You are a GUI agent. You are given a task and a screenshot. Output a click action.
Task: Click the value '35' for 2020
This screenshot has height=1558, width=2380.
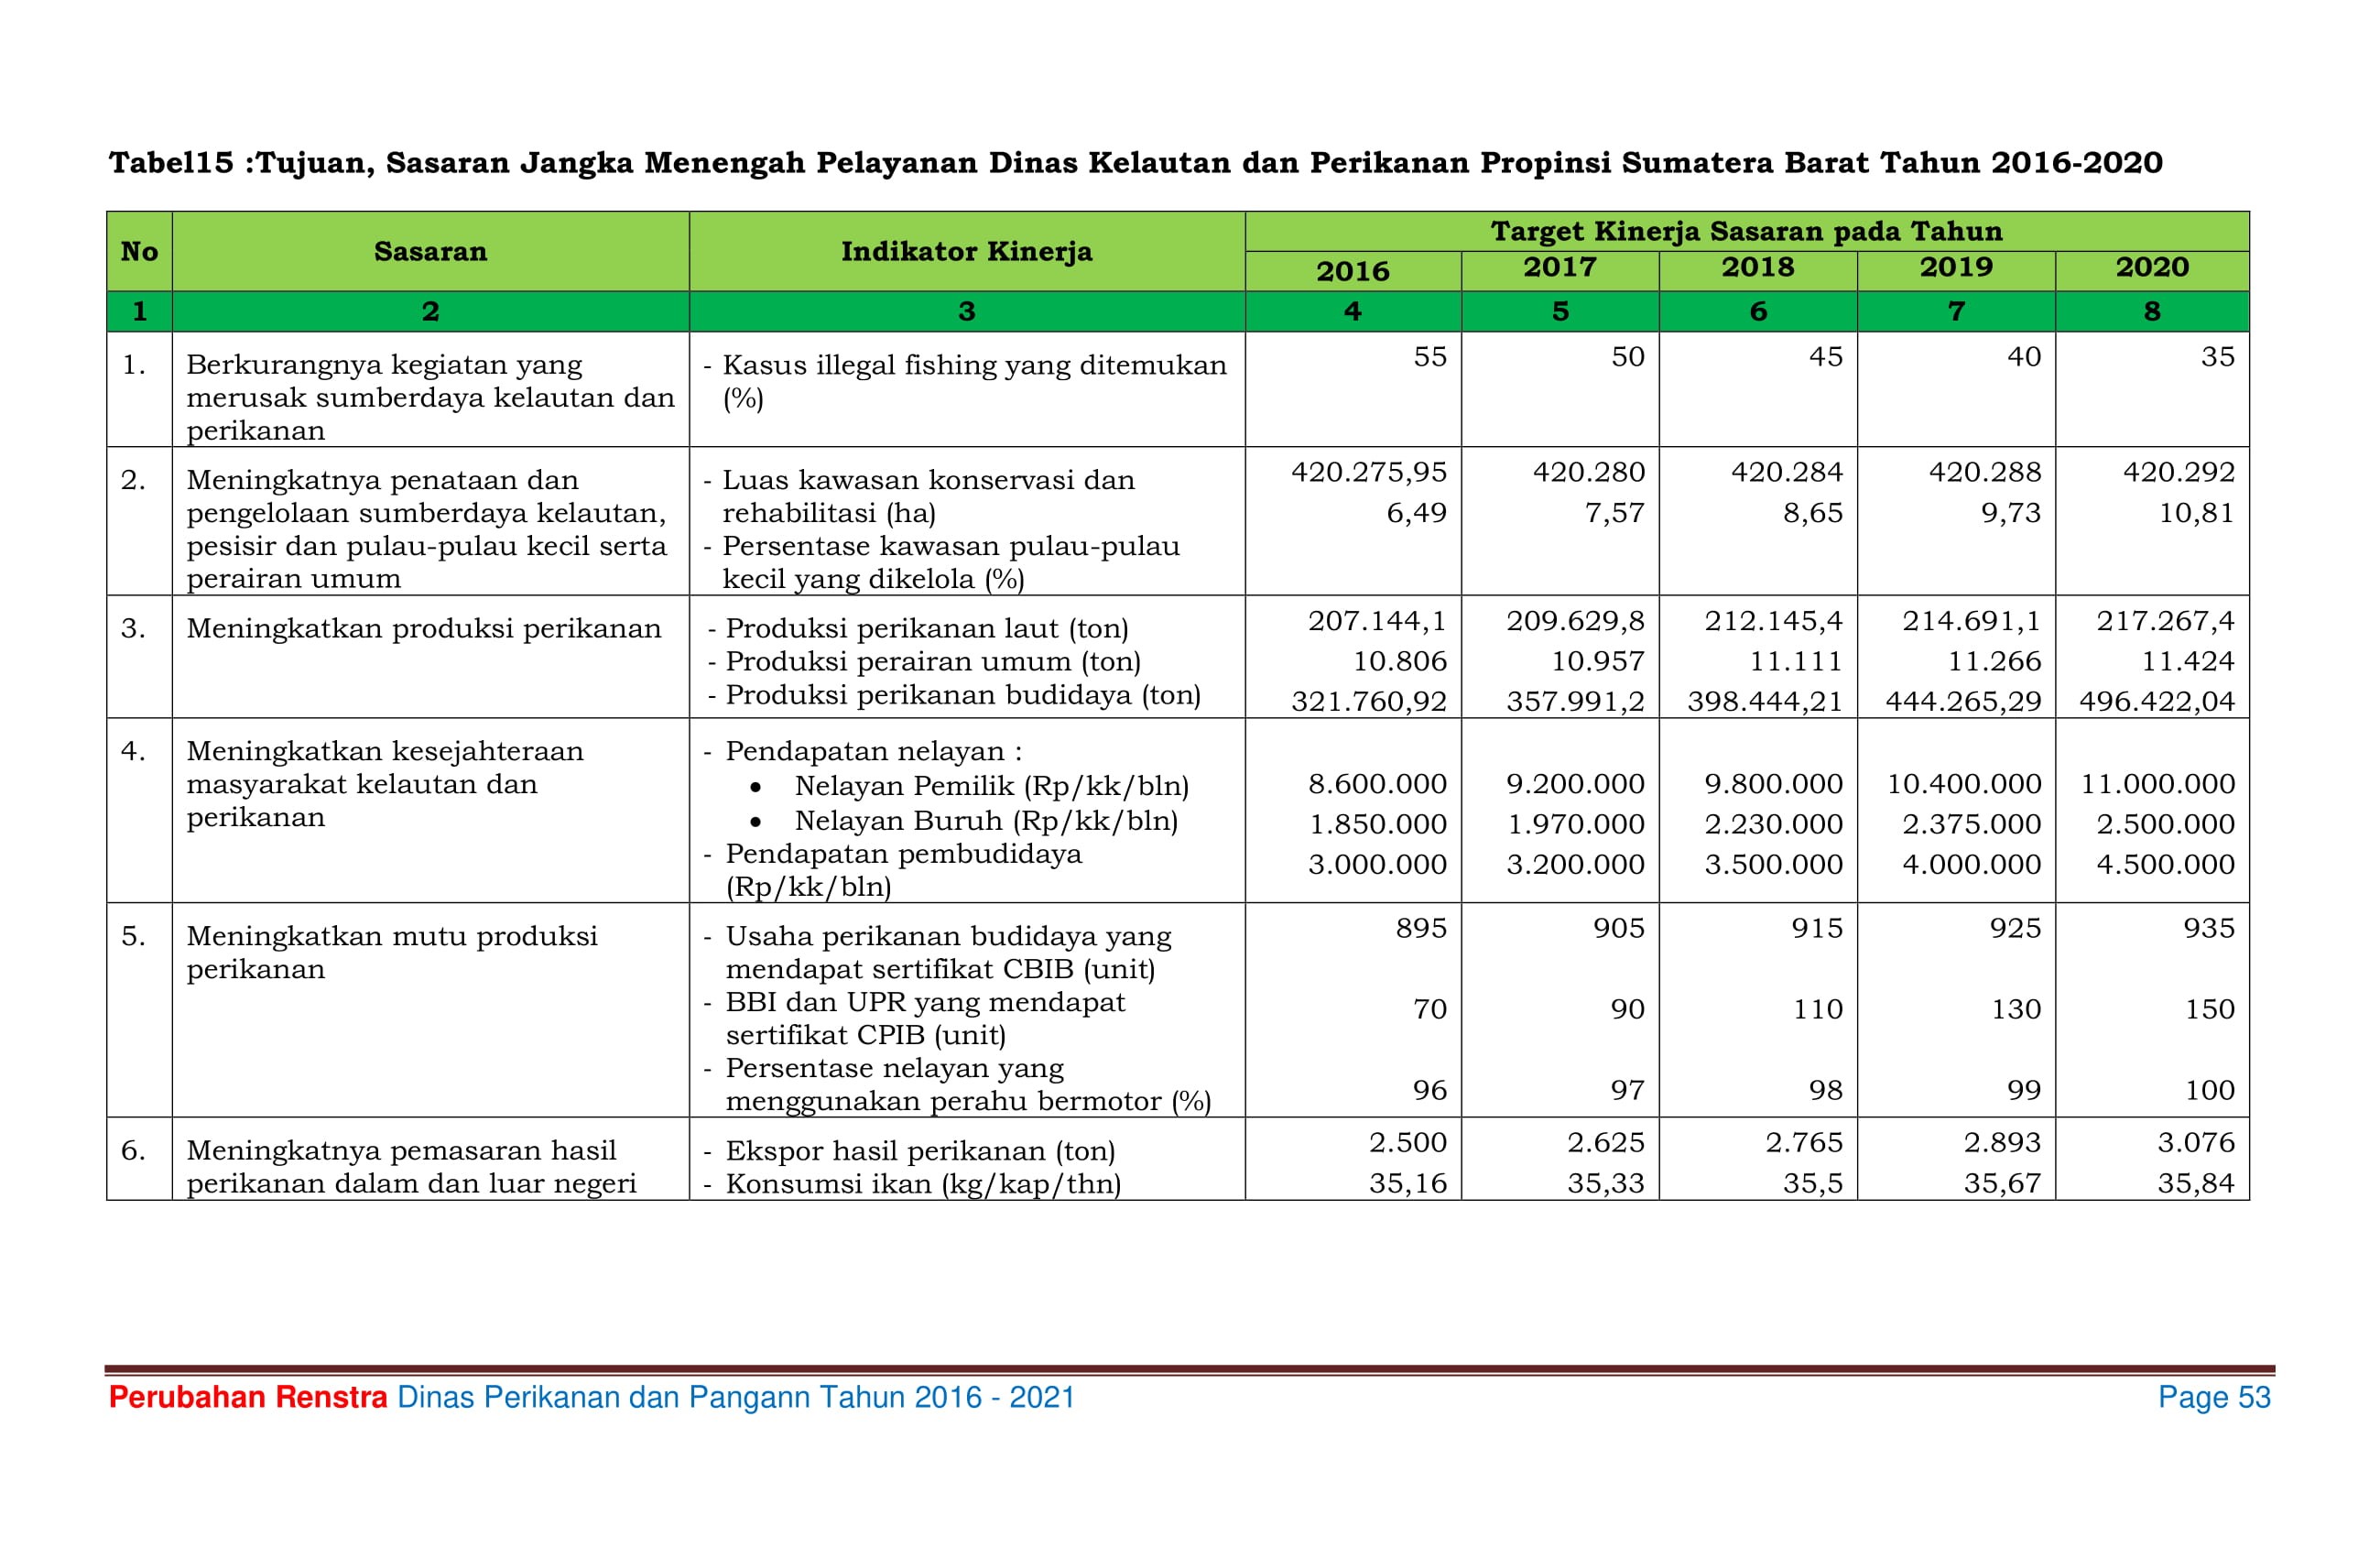coord(2217,357)
